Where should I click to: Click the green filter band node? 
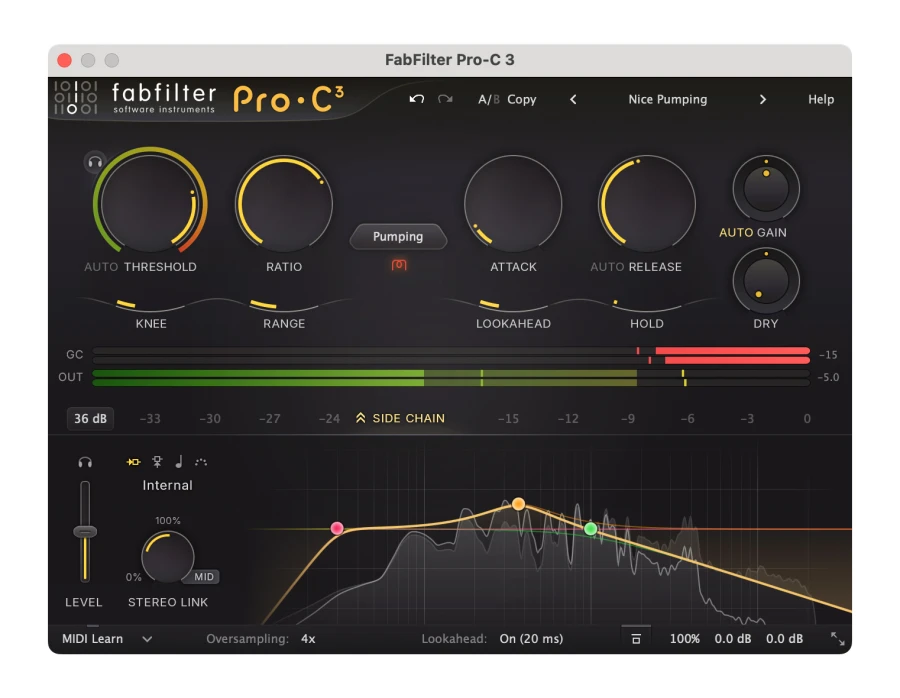(x=590, y=529)
